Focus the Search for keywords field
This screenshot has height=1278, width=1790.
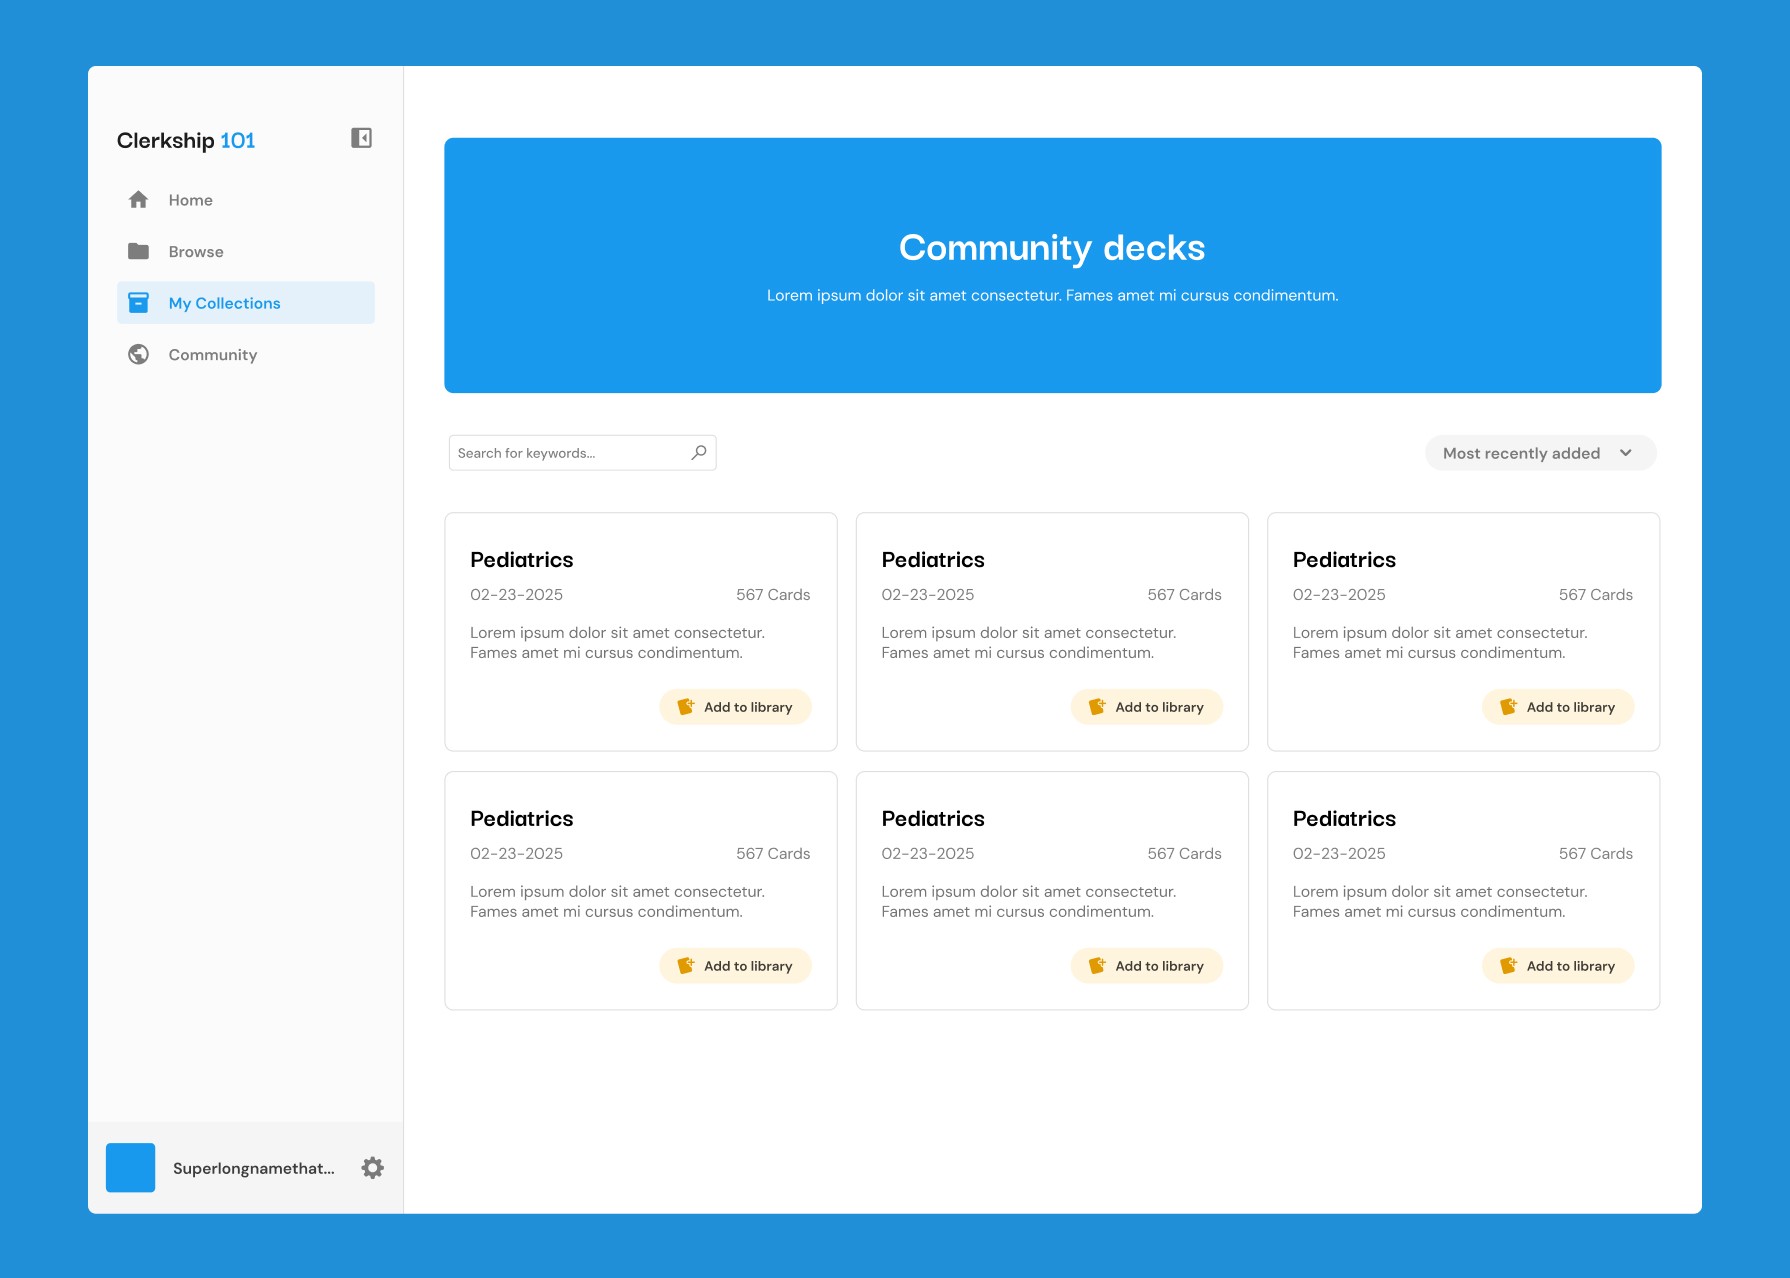click(583, 453)
